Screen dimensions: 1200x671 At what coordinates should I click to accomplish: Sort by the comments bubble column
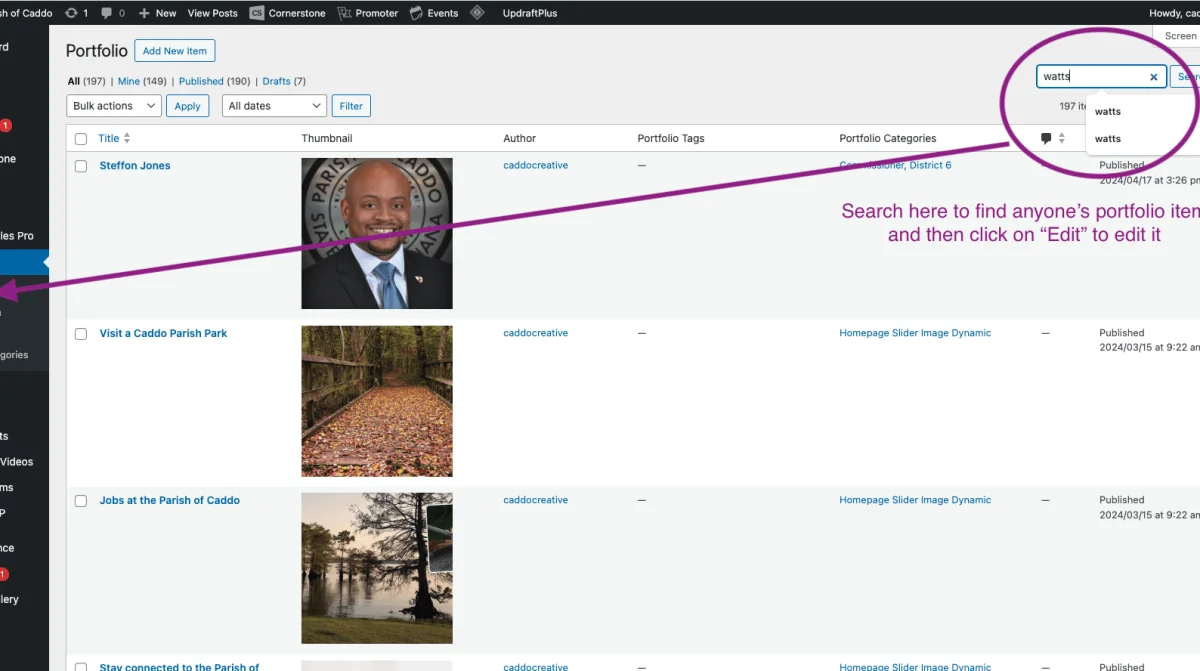(x=1047, y=139)
